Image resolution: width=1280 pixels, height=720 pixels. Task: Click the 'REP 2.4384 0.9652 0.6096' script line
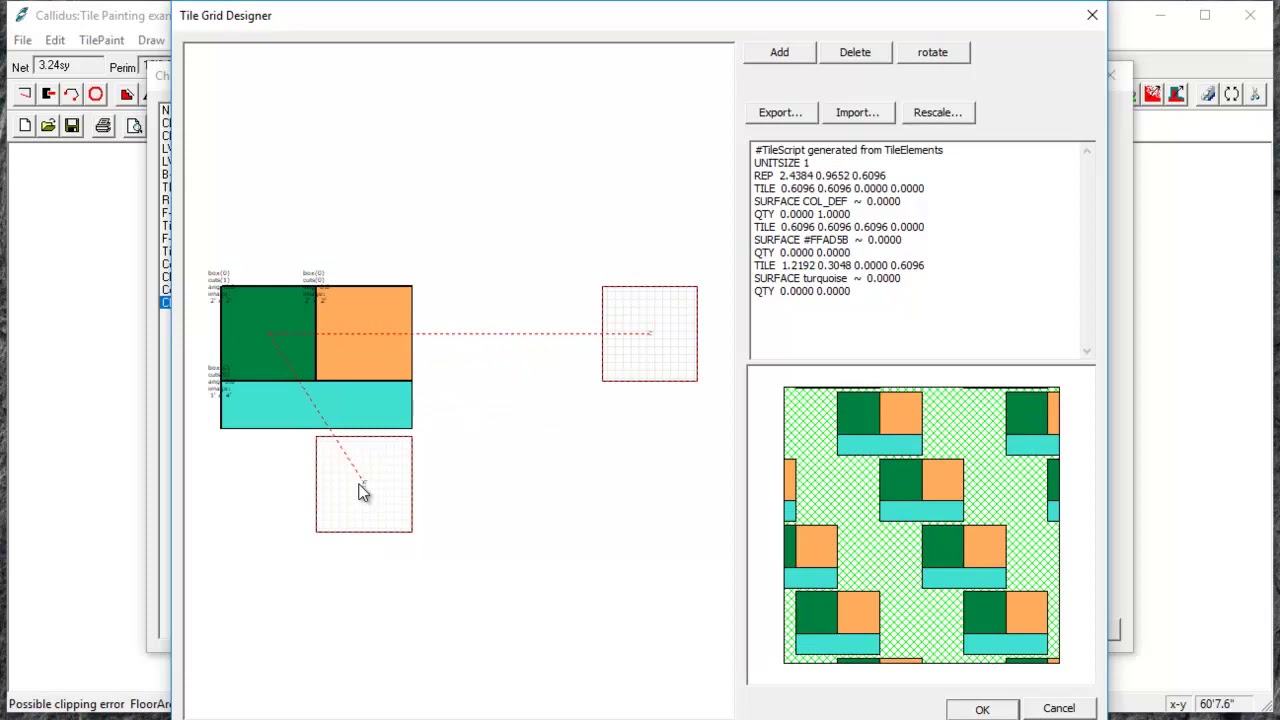coord(819,176)
